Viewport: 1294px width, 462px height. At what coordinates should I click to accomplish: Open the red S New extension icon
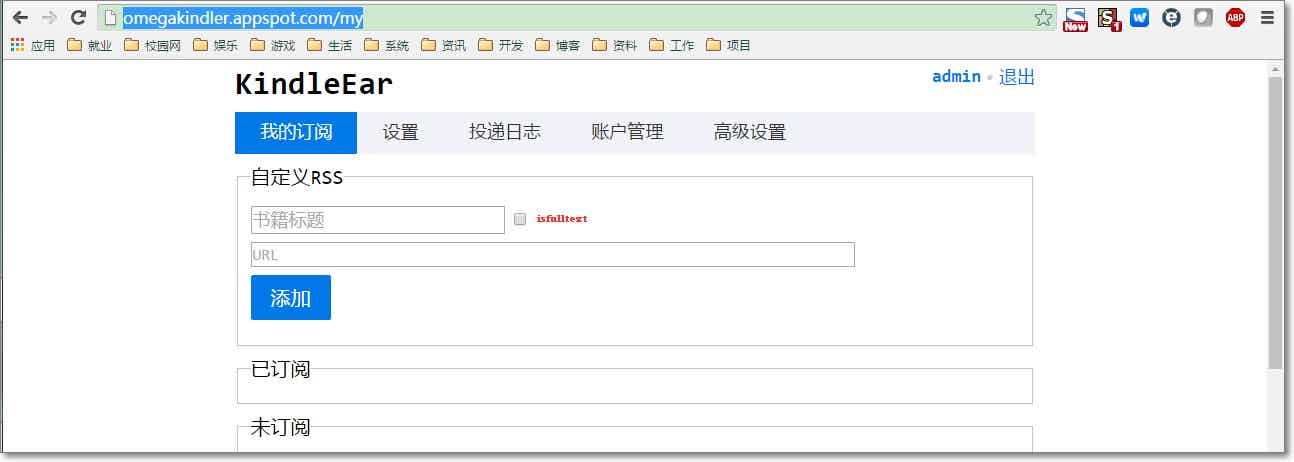[x=1075, y=18]
